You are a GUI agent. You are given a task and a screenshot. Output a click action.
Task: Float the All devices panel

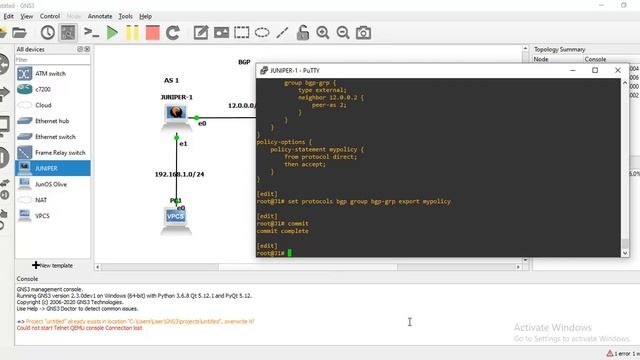pos(80,49)
